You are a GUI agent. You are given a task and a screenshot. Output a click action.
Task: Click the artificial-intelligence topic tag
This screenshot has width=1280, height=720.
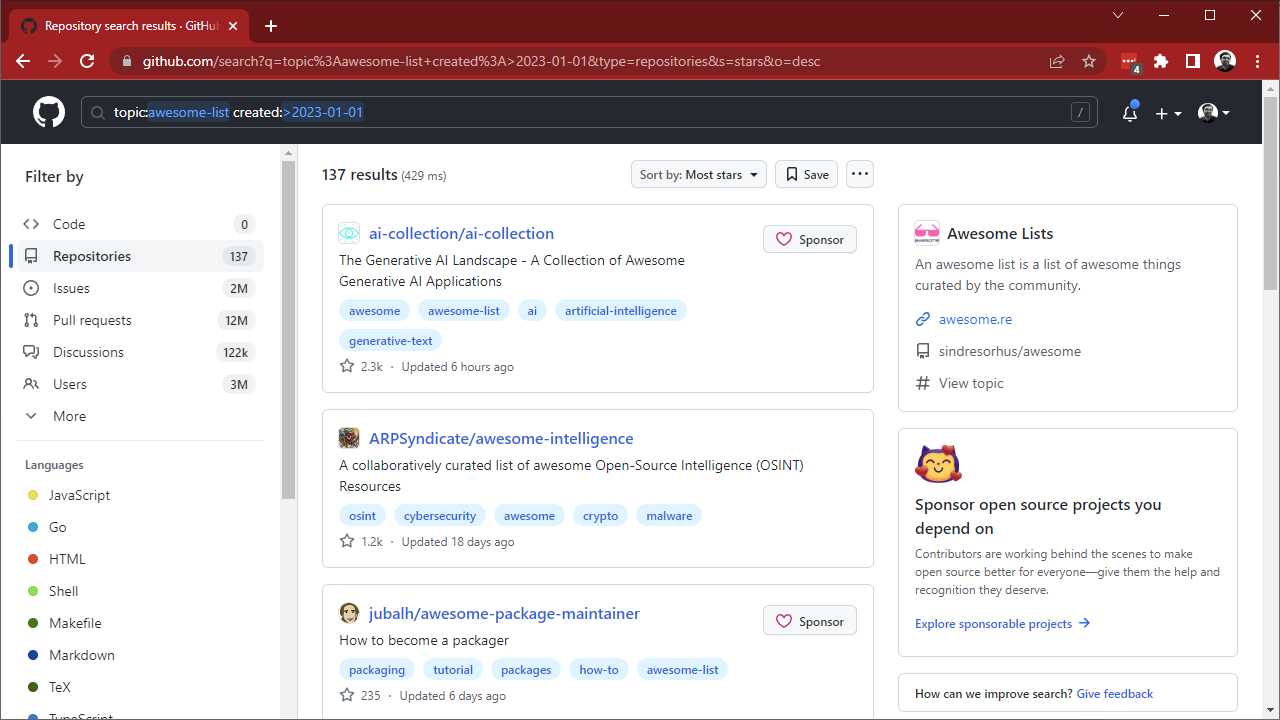tap(621, 311)
